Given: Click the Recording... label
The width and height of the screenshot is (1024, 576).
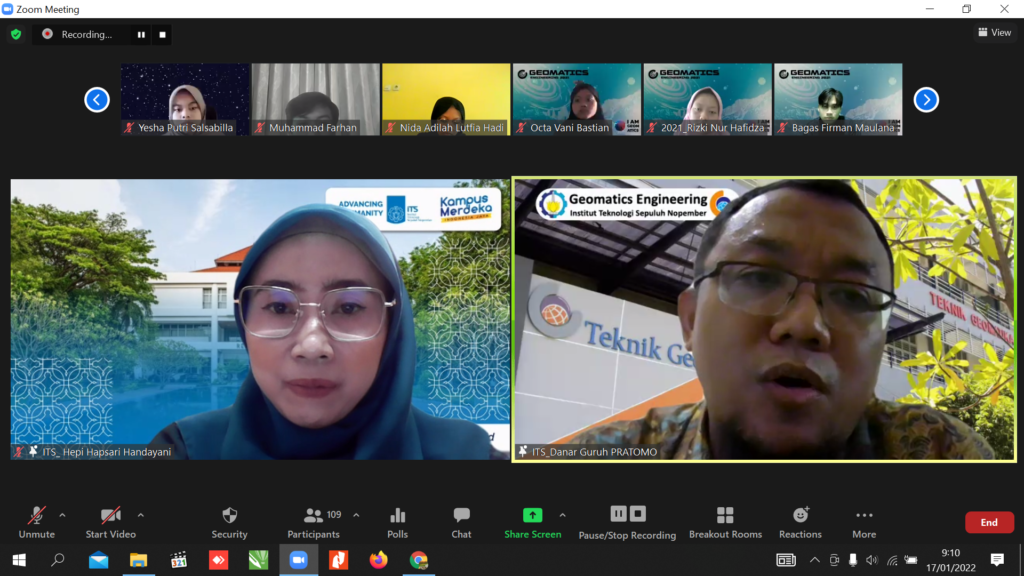Looking at the screenshot, I should (x=87, y=35).
